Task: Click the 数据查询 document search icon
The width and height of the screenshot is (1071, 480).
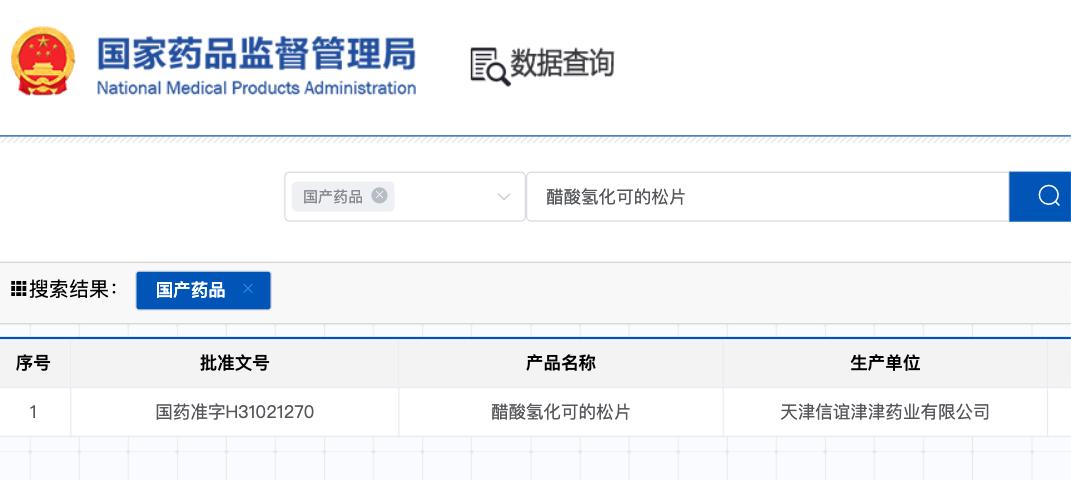Action: [x=490, y=66]
